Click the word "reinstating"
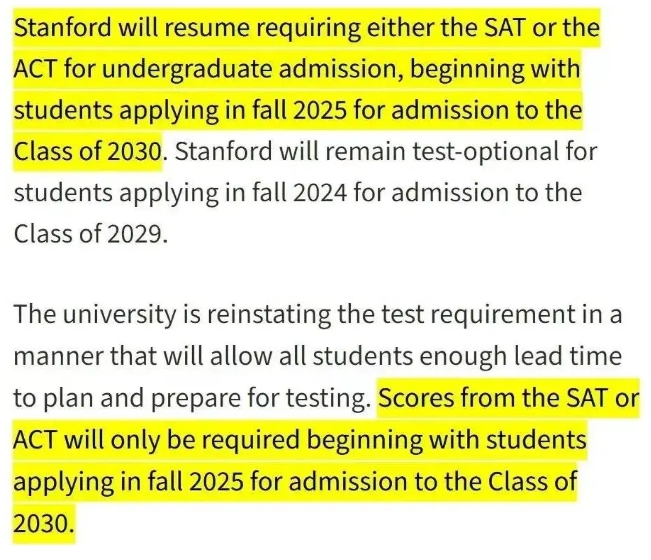This screenshot has height=560, width=651. point(269,314)
